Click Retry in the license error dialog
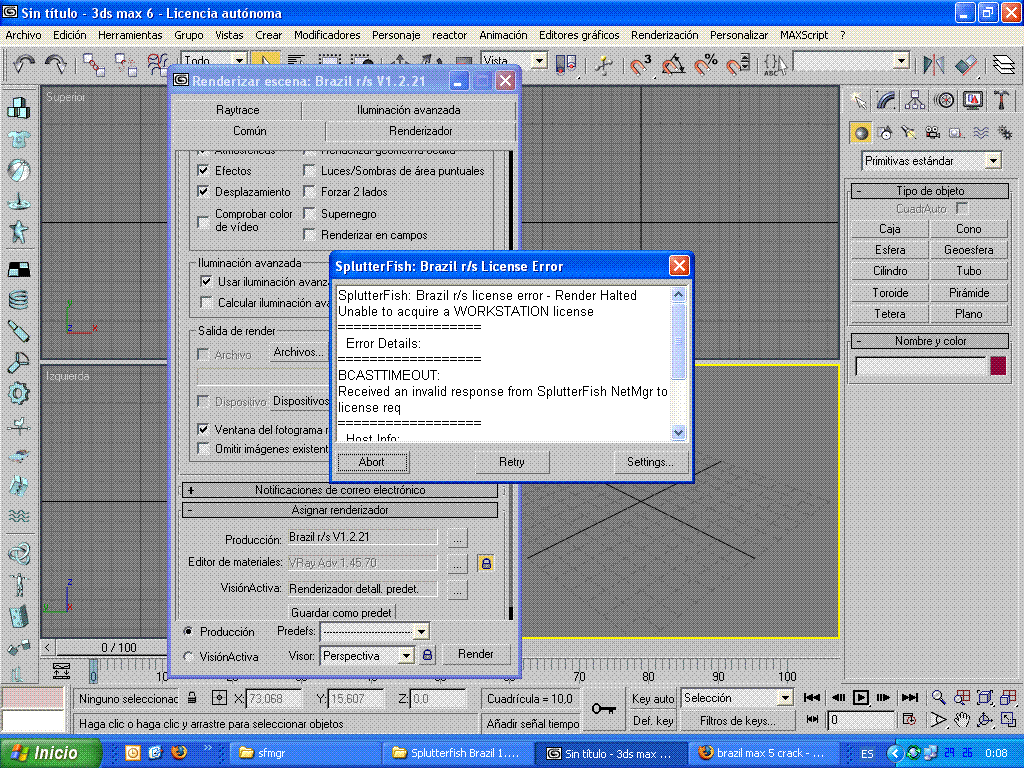The height and width of the screenshot is (768, 1024). (512, 462)
